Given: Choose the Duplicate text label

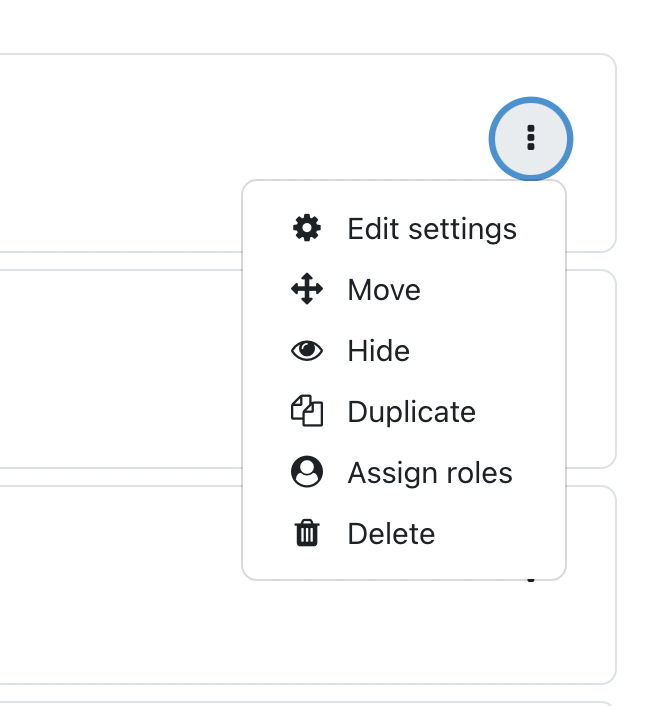Looking at the screenshot, I should pos(411,412).
